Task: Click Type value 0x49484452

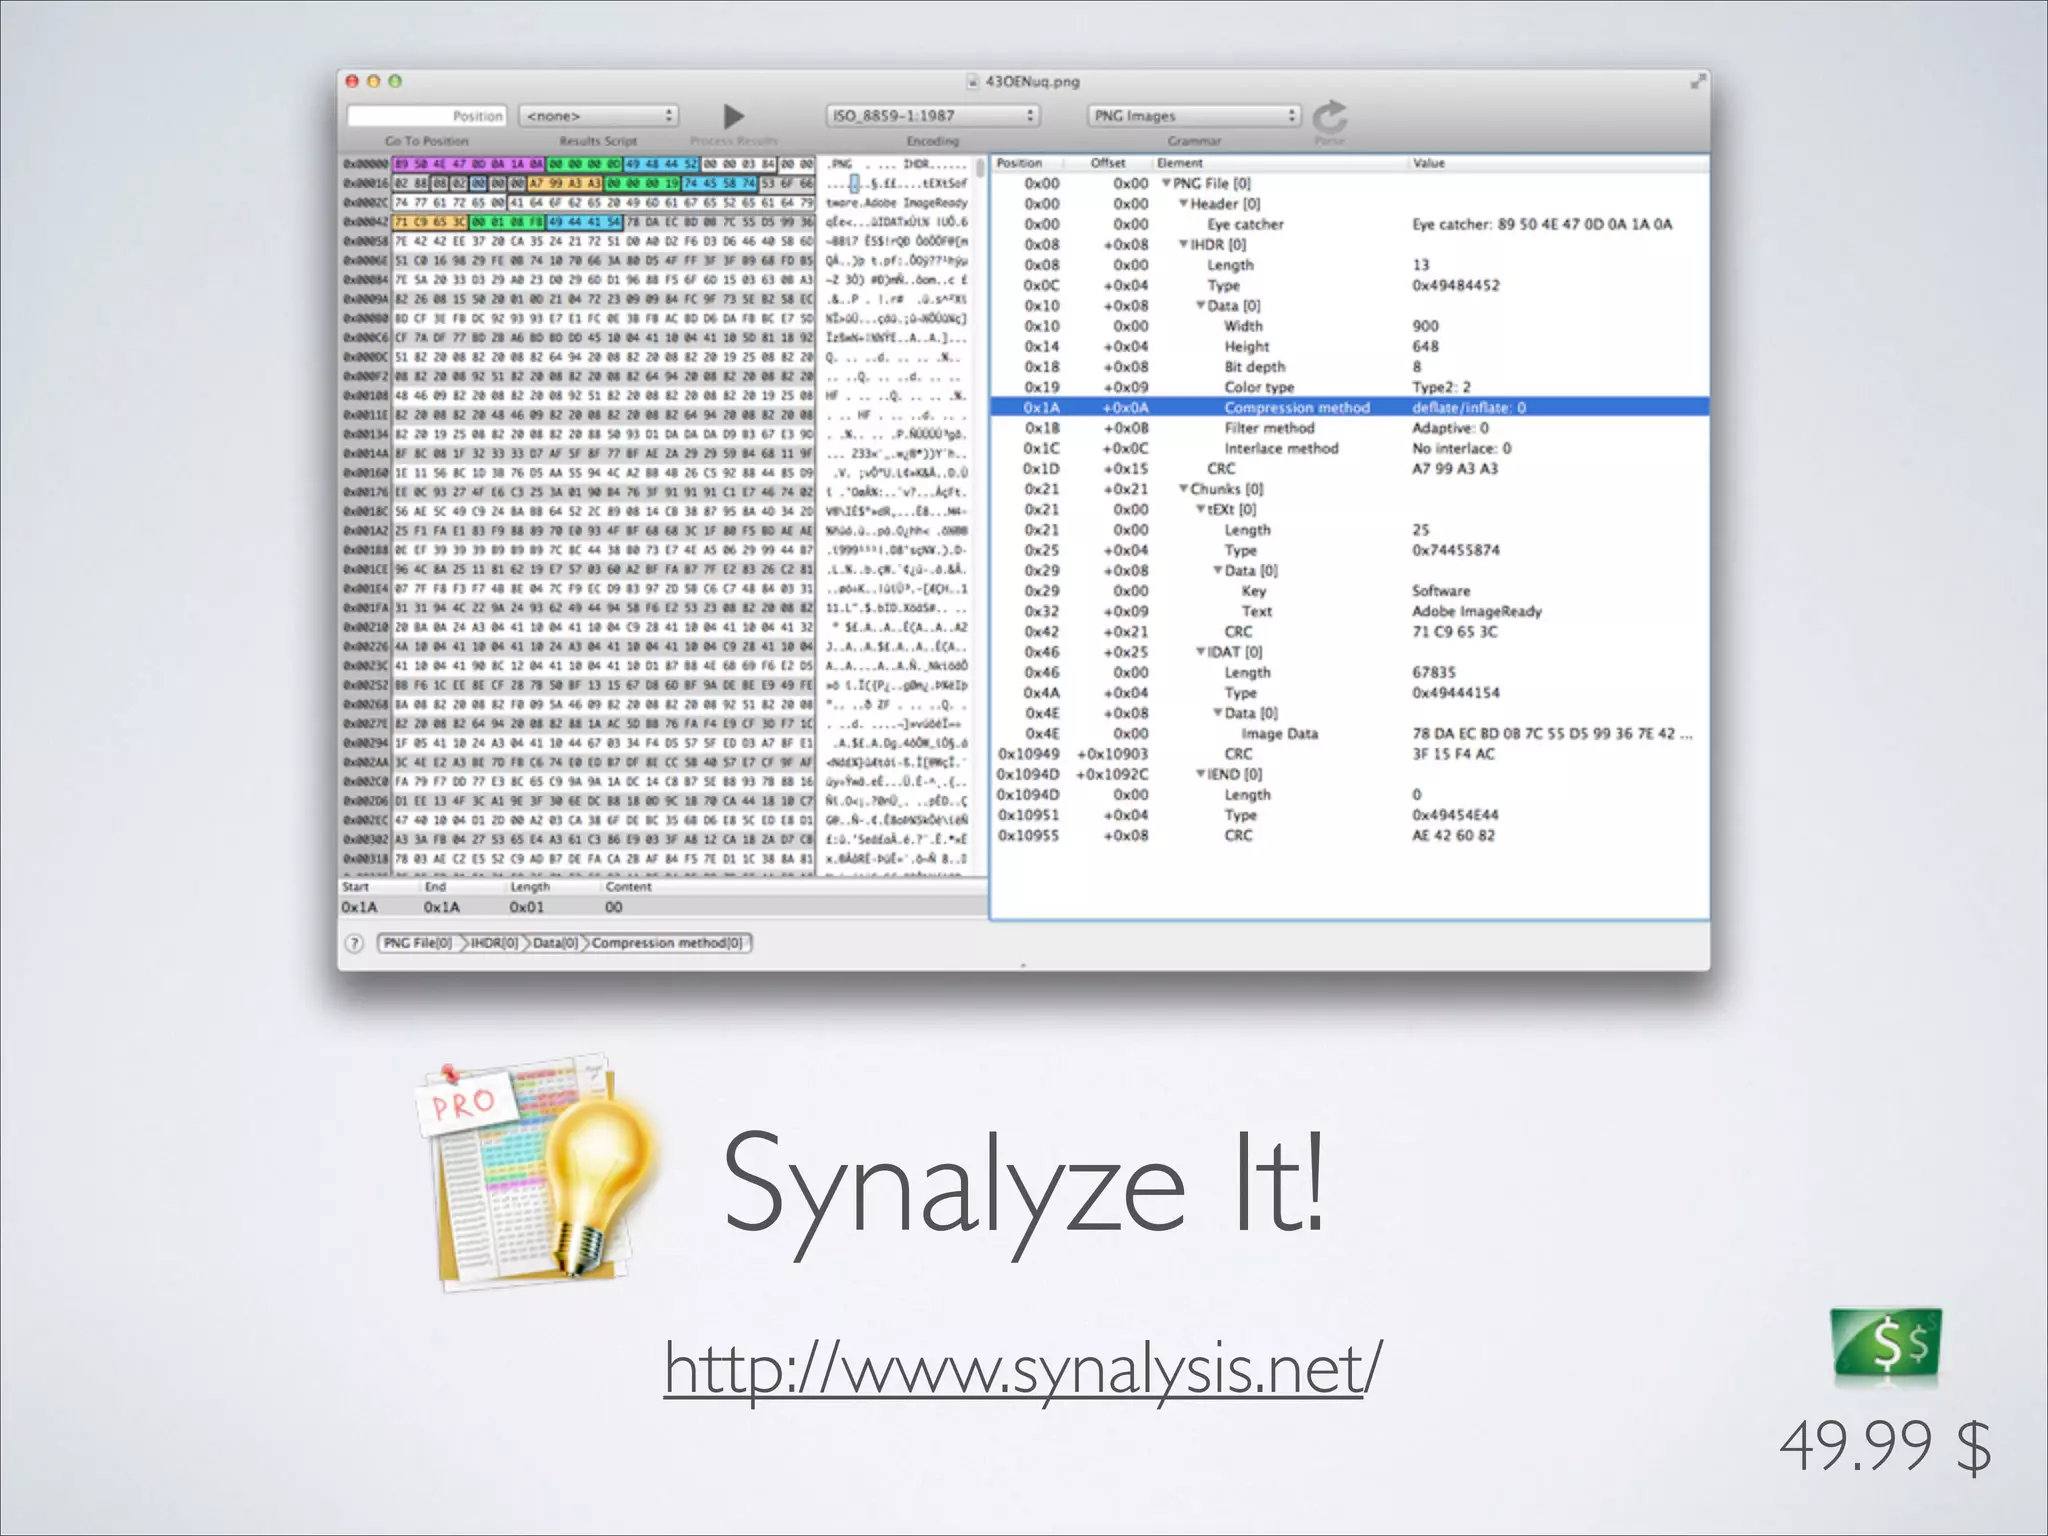Action: (x=1455, y=285)
